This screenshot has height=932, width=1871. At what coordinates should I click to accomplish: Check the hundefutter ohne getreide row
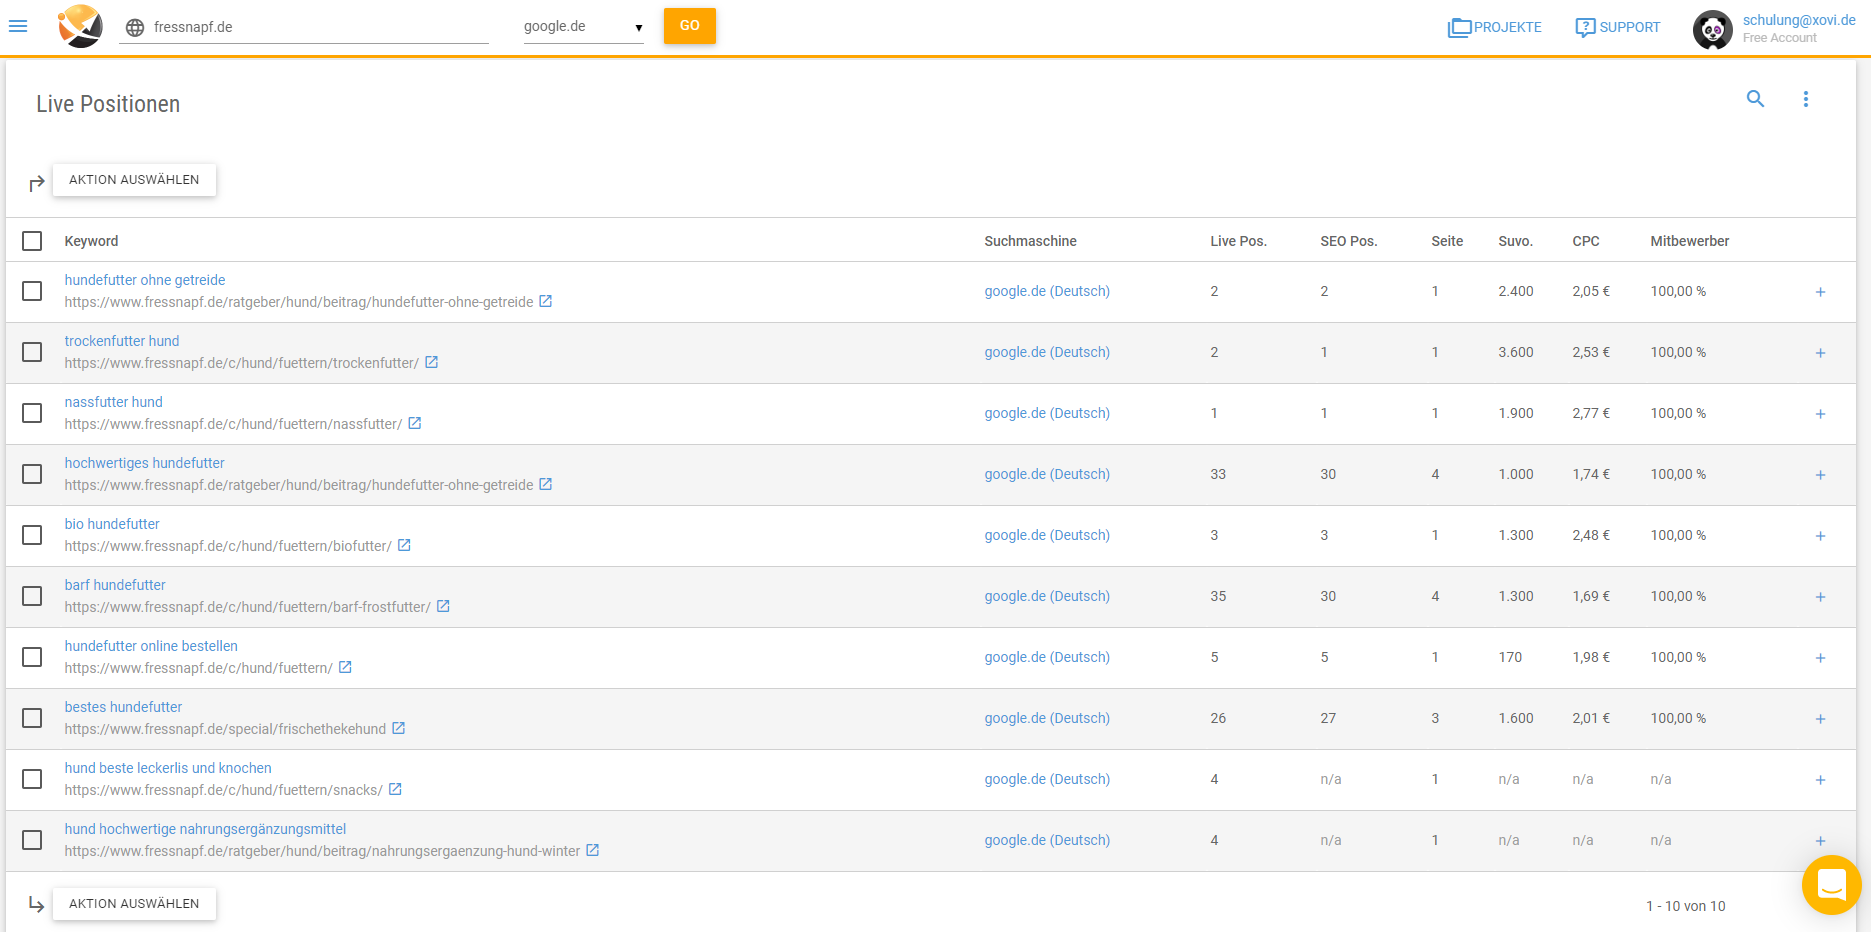(x=32, y=291)
